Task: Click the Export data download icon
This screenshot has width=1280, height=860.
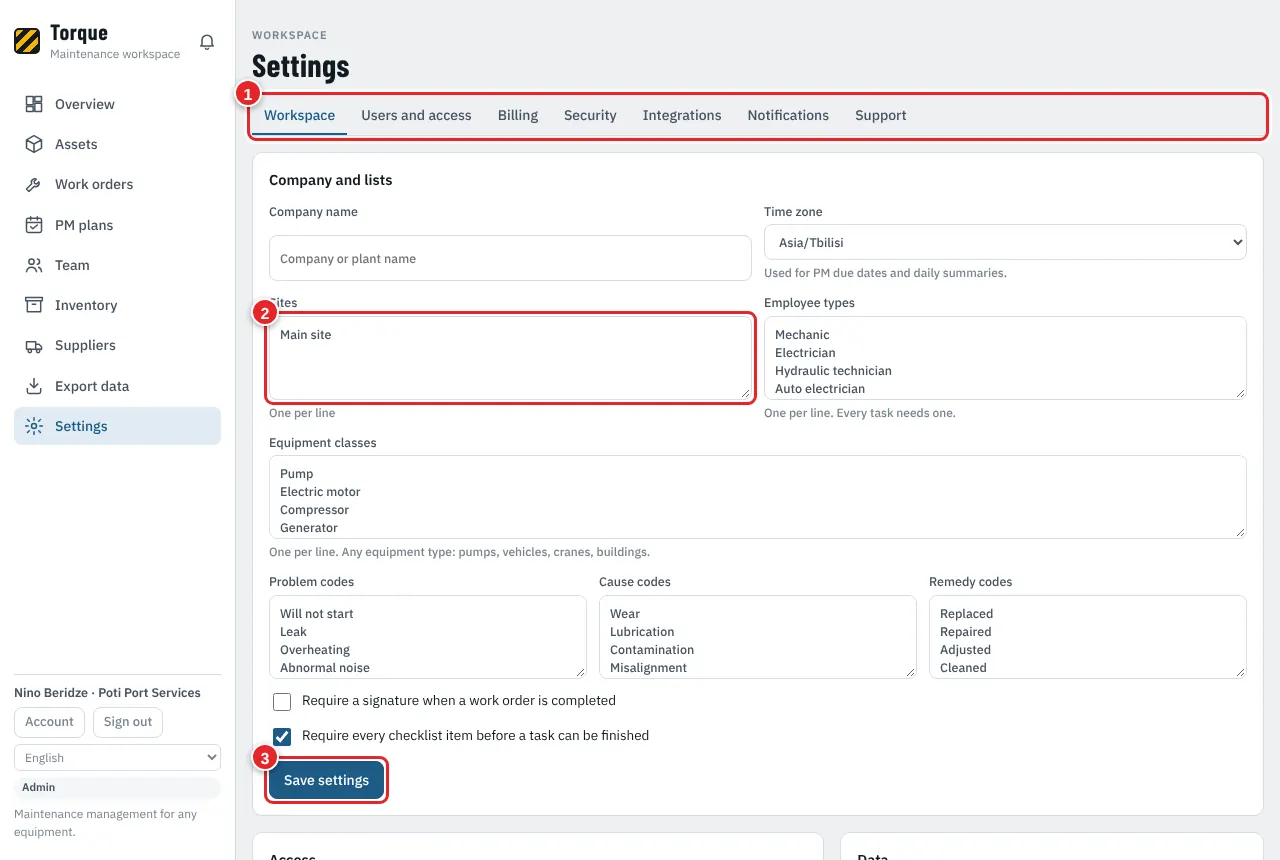Action: coord(34,386)
